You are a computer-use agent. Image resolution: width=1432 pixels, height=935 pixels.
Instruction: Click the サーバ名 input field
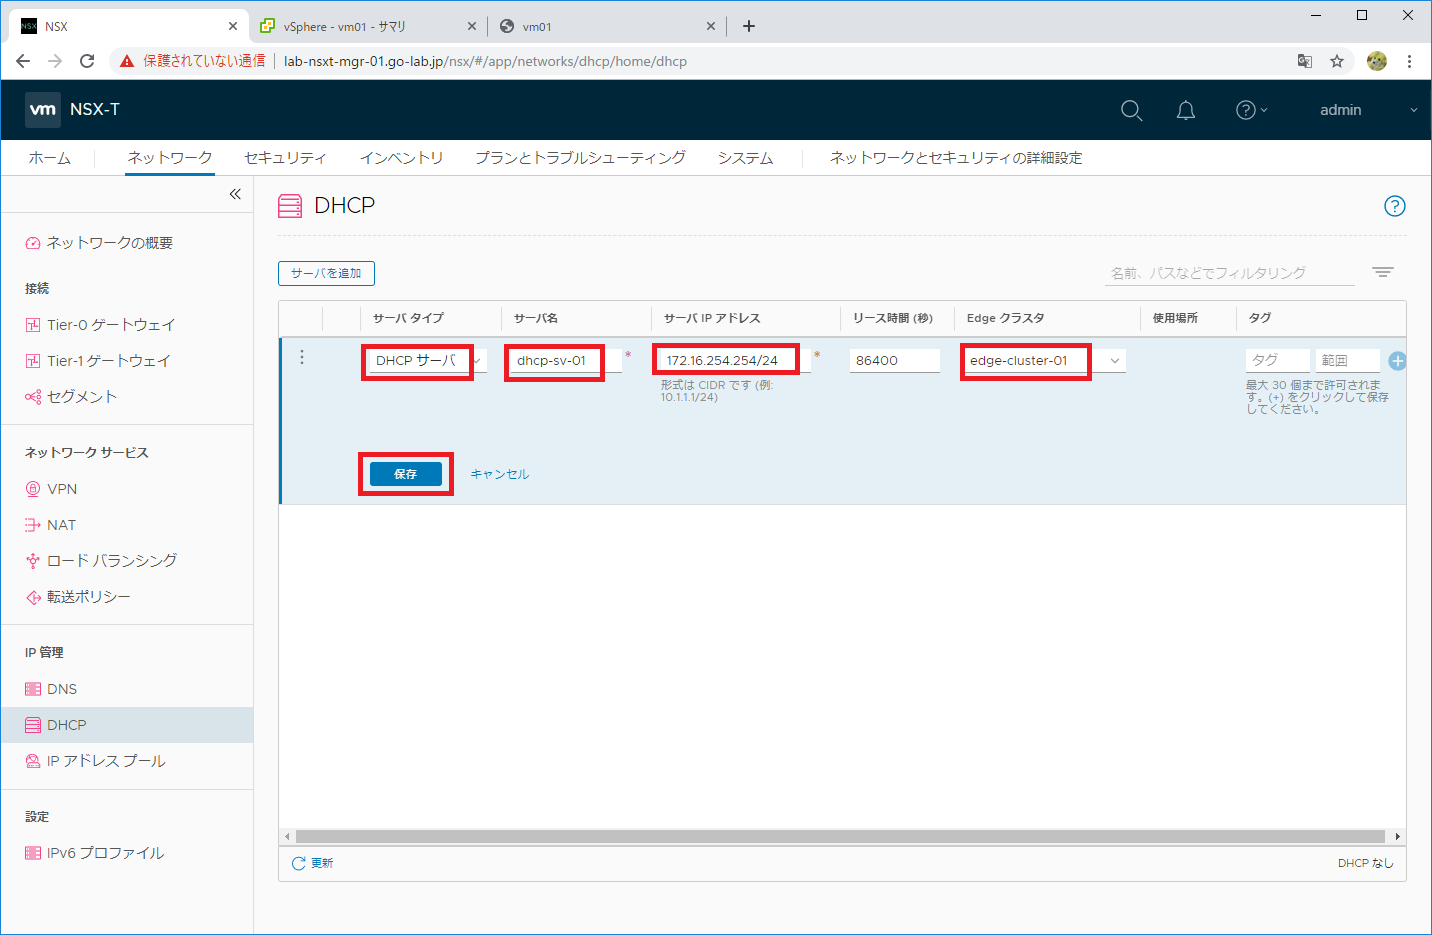tap(566, 361)
